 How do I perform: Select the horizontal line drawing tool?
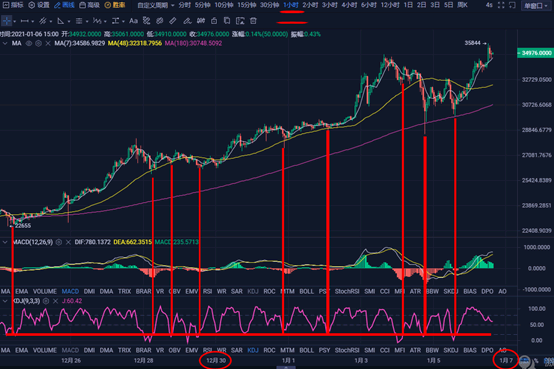pyautogui.click(x=24, y=21)
